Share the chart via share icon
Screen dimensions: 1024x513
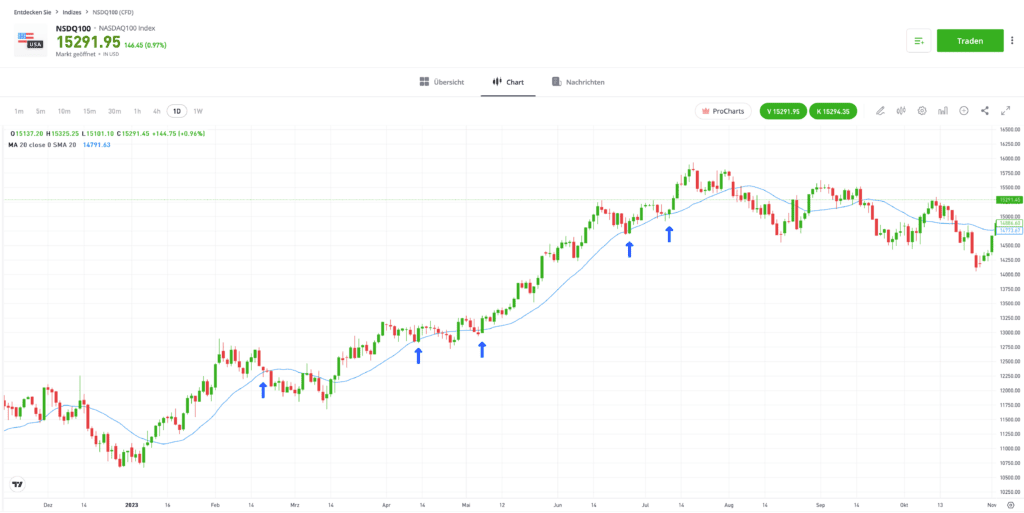tap(985, 111)
